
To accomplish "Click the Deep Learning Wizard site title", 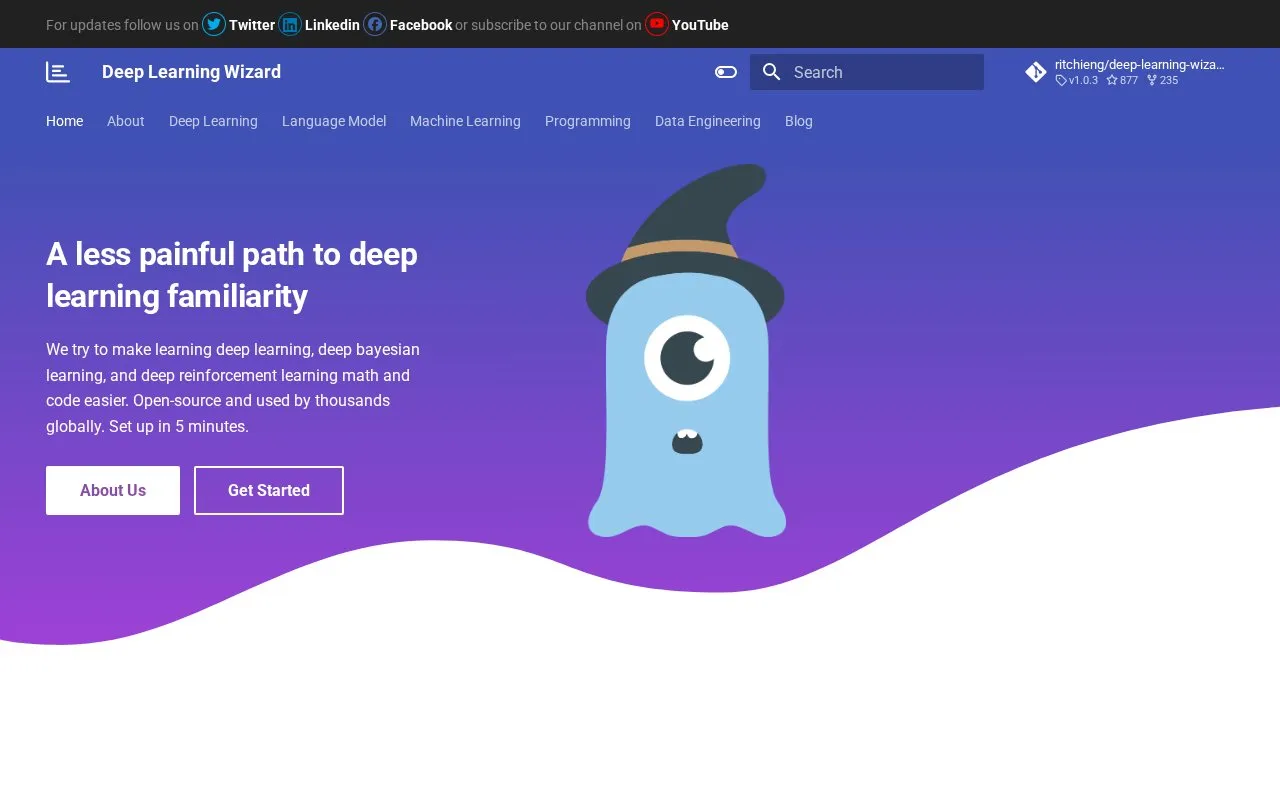I will click(191, 72).
